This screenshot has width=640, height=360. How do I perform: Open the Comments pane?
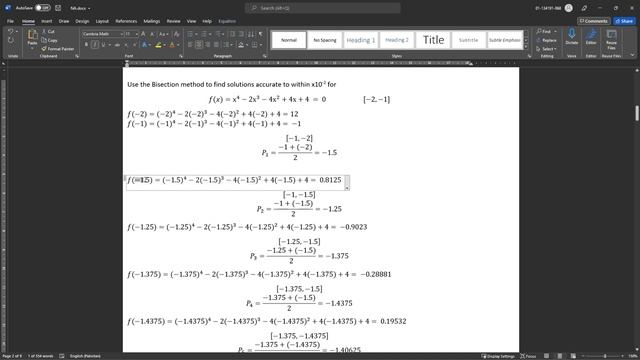tap(593, 21)
